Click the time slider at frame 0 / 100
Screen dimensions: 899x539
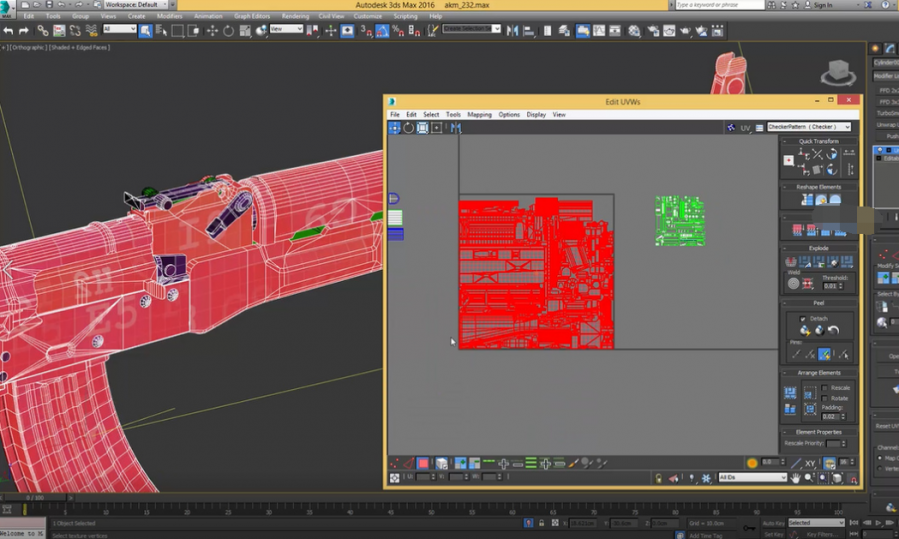[35, 498]
